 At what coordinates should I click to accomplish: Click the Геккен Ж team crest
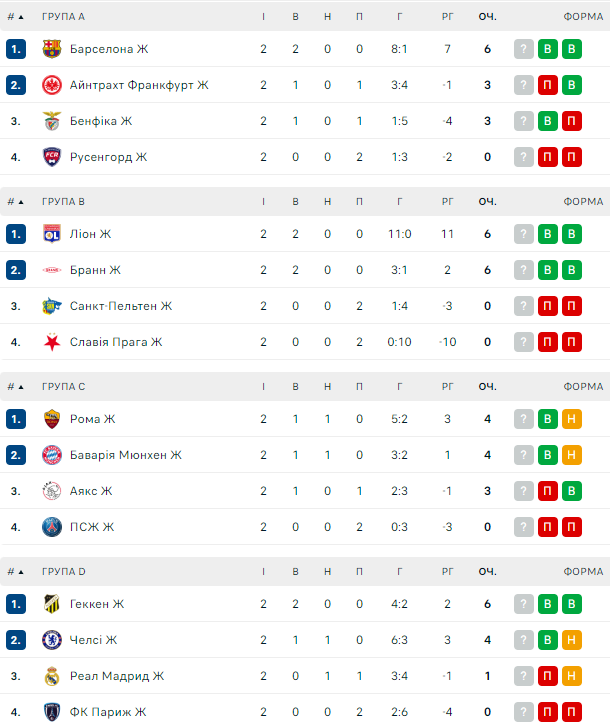tap(52, 604)
